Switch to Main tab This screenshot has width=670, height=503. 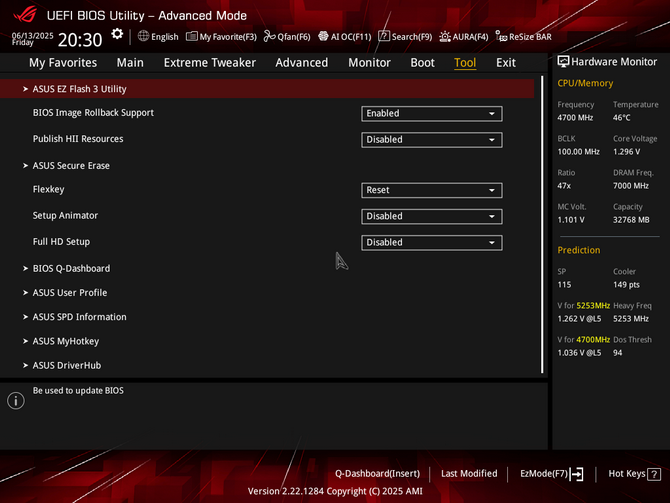(x=130, y=63)
